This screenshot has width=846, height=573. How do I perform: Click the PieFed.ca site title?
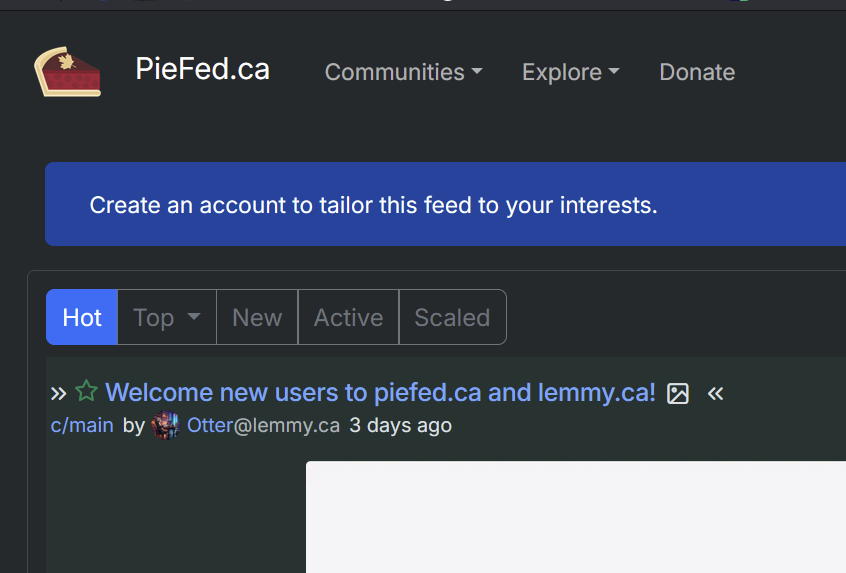[x=202, y=69]
